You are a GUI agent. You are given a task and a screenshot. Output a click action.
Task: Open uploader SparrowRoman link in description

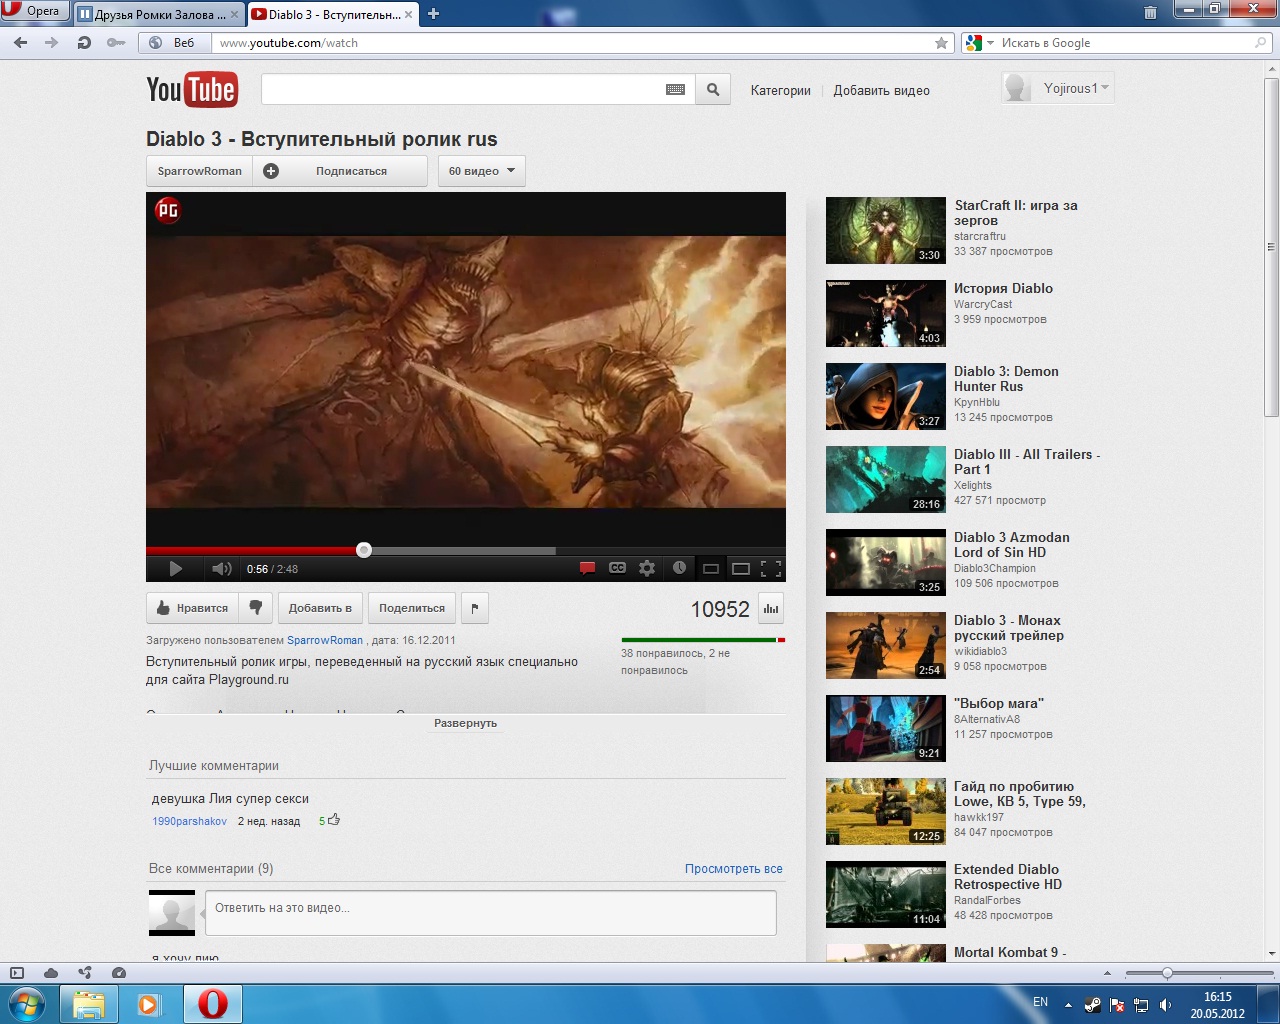tap(325, 640)
